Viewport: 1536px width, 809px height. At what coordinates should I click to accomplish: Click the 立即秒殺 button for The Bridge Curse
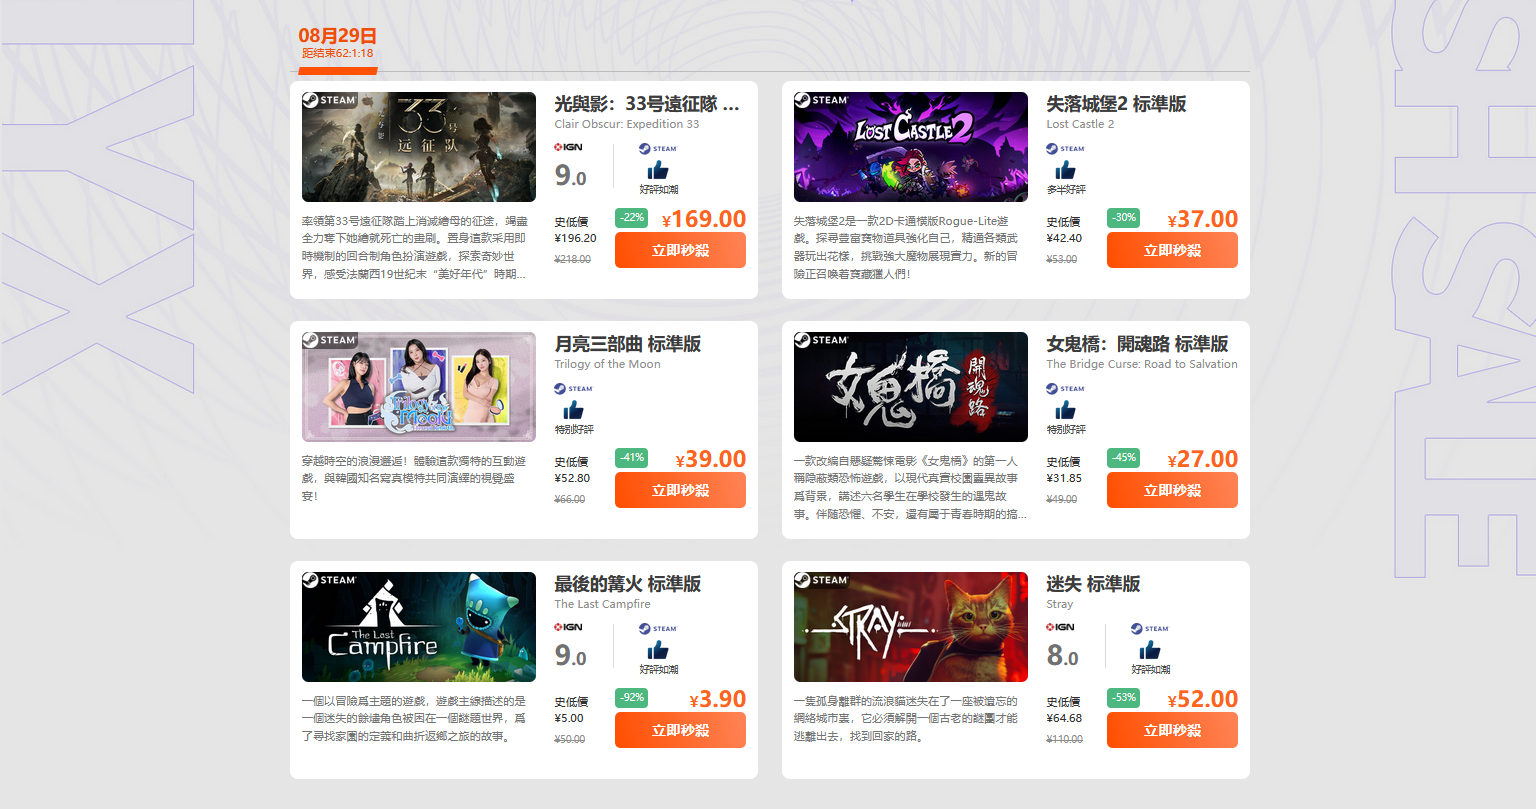click(x=1172, y=490)
